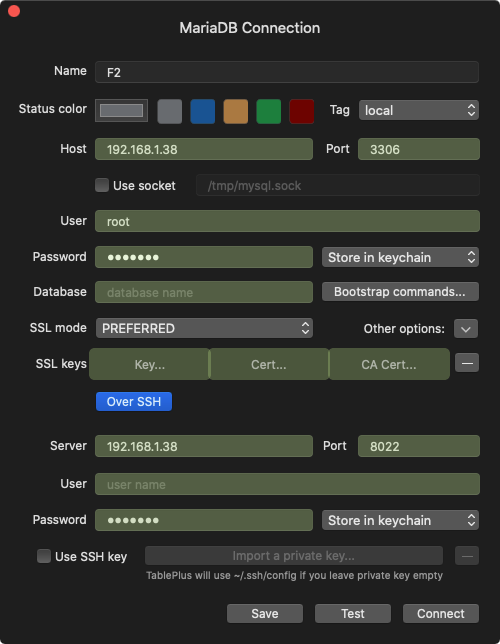
Task: Select the green status color
Action: pos(269,111)
